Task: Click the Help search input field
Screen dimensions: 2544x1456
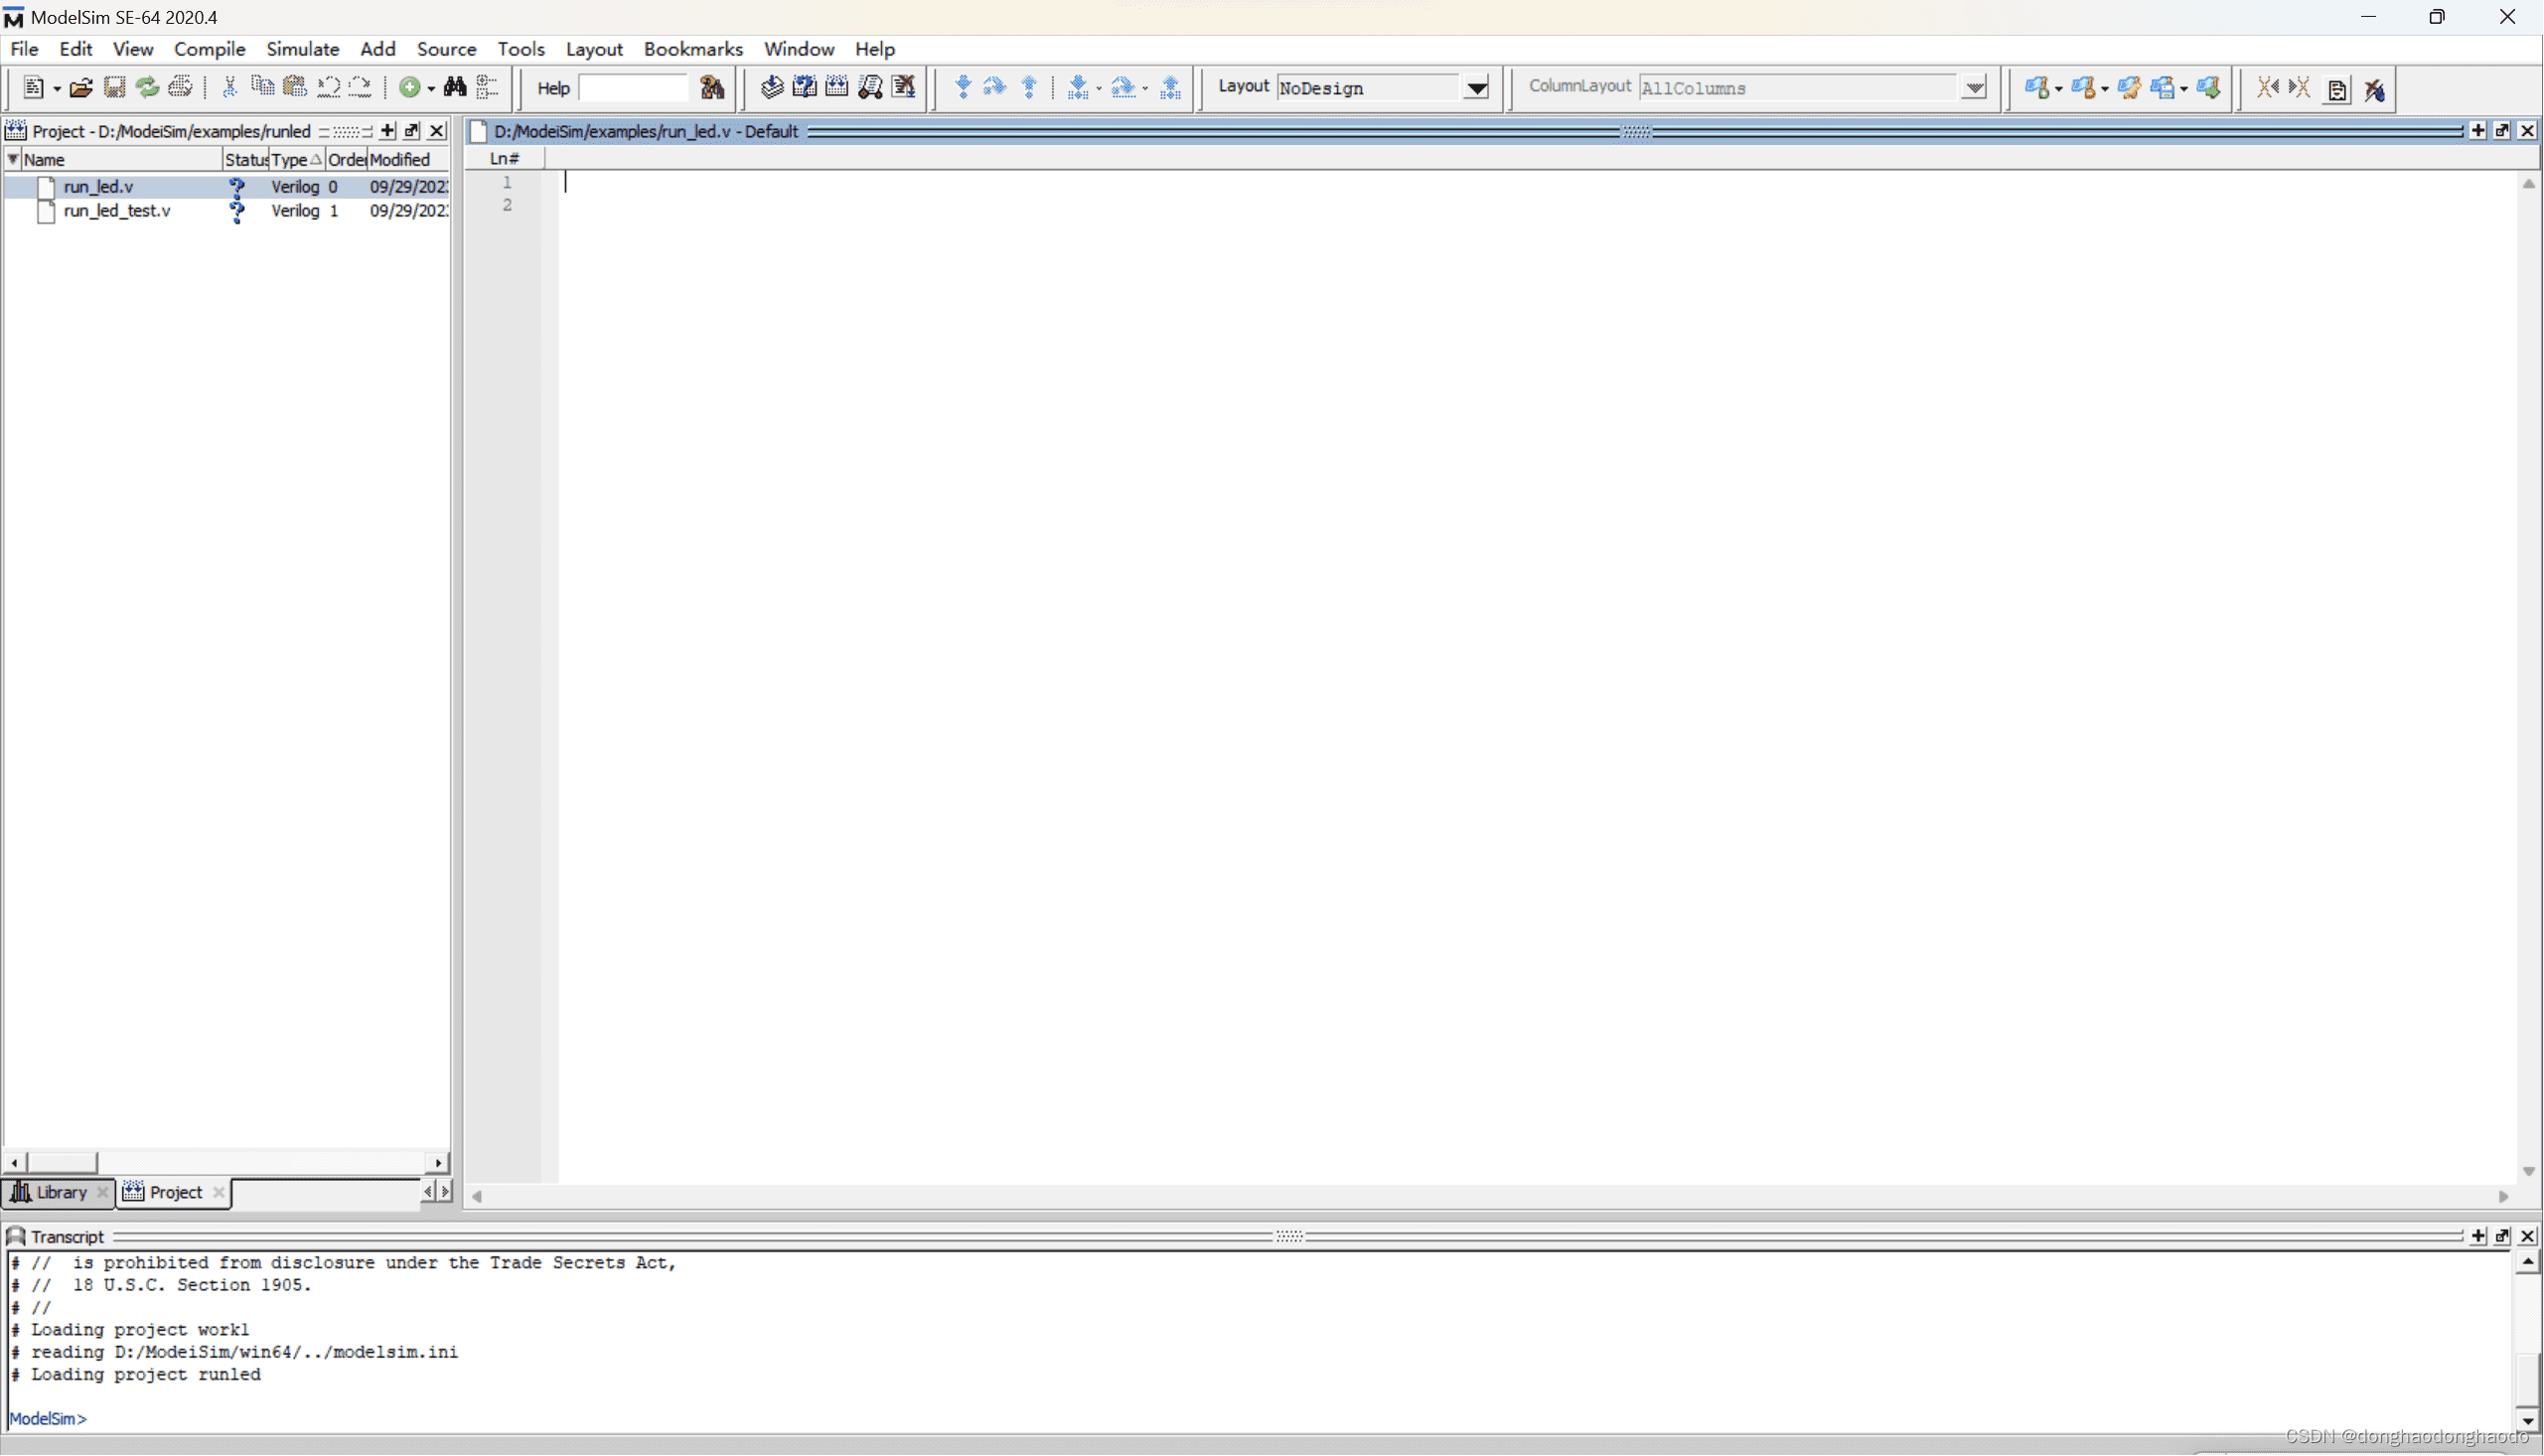Action: point(633,88)
